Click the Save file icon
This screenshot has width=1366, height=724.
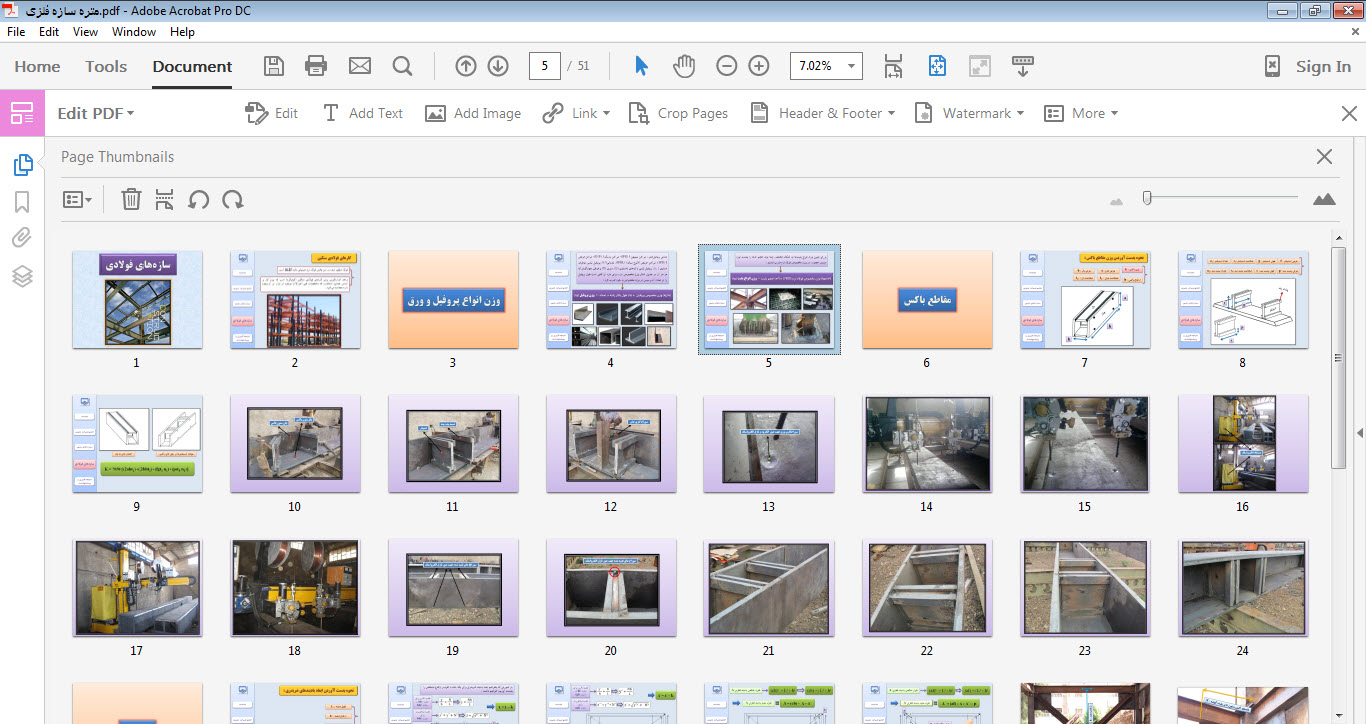tap(274, 66)
